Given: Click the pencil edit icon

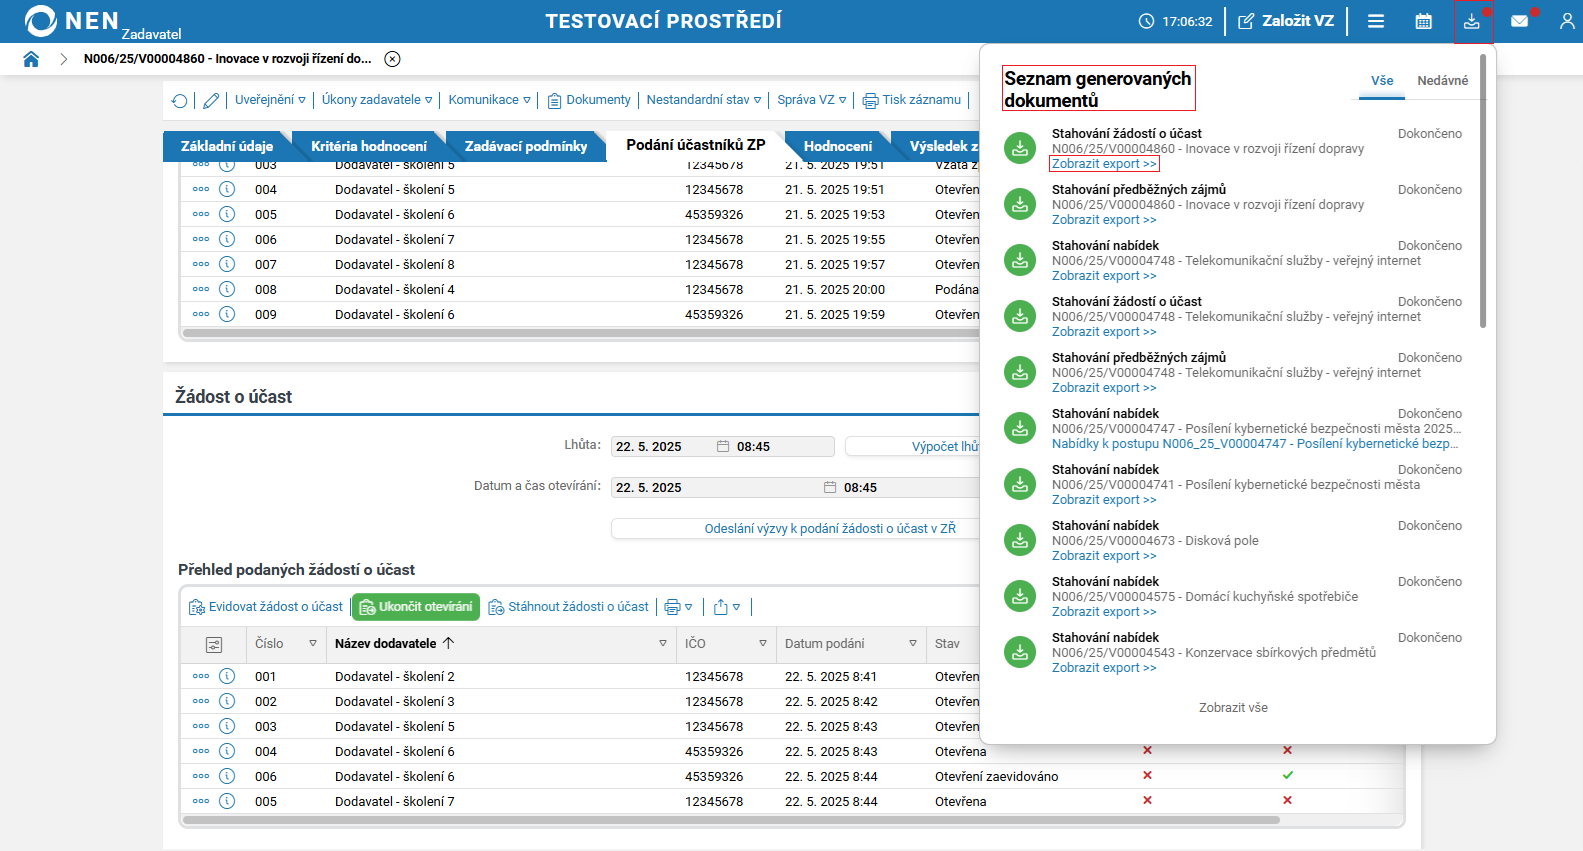Looking at the screenshot, I should click(211, 100).
